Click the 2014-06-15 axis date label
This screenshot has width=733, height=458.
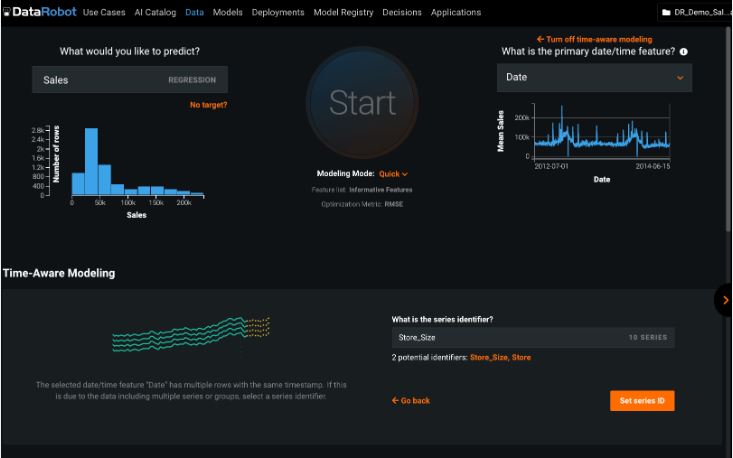pos(653,166)
